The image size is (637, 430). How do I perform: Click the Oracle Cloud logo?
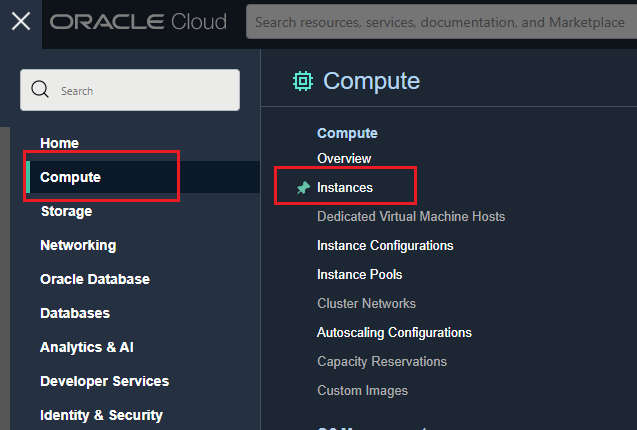pyautogui.click(x=138, y=22)
